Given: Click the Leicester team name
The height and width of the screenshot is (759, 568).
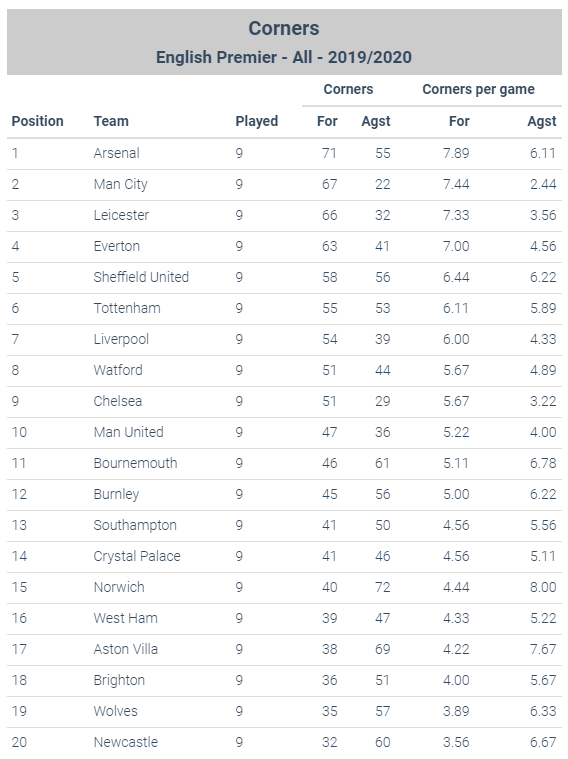Looking at the screenshot, I should coord(121,215).
